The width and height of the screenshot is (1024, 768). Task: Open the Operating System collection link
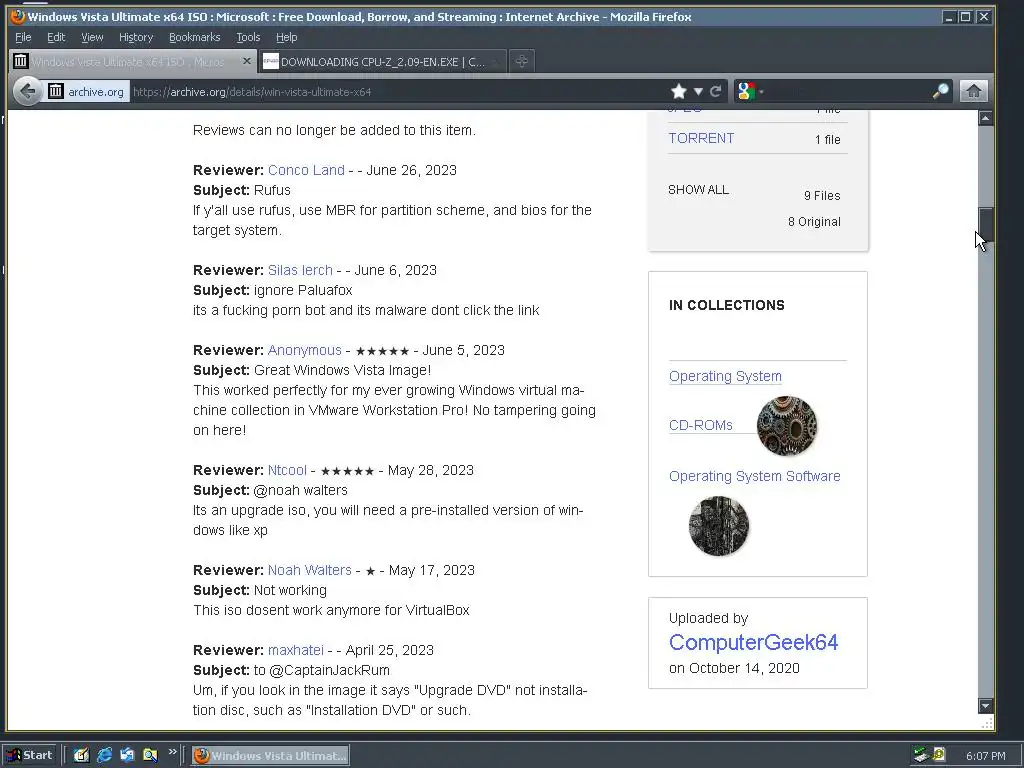point(725,376)
